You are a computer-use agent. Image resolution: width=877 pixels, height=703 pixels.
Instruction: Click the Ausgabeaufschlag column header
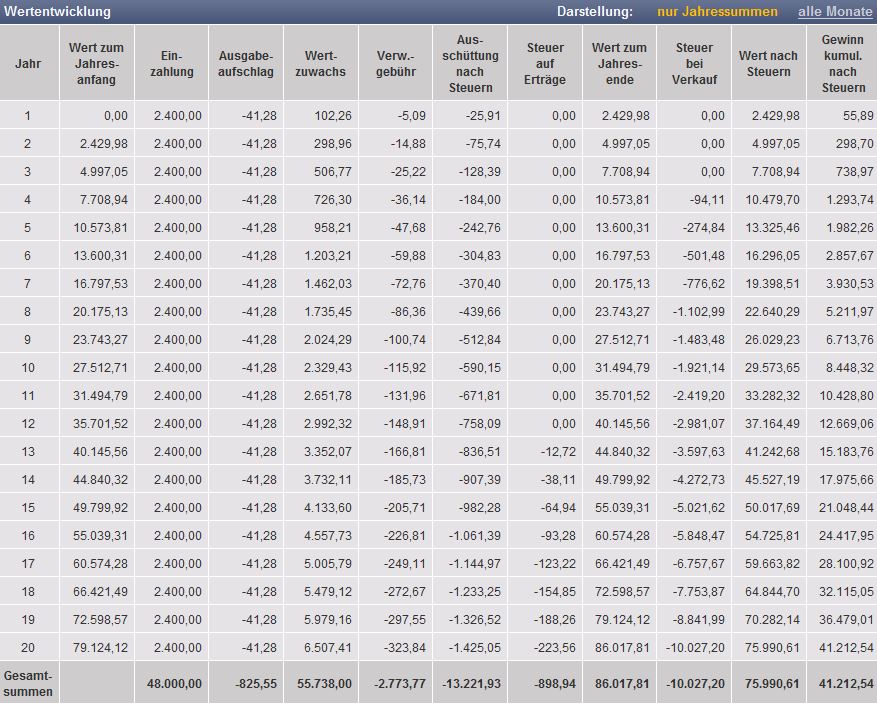tap(246, 63)
